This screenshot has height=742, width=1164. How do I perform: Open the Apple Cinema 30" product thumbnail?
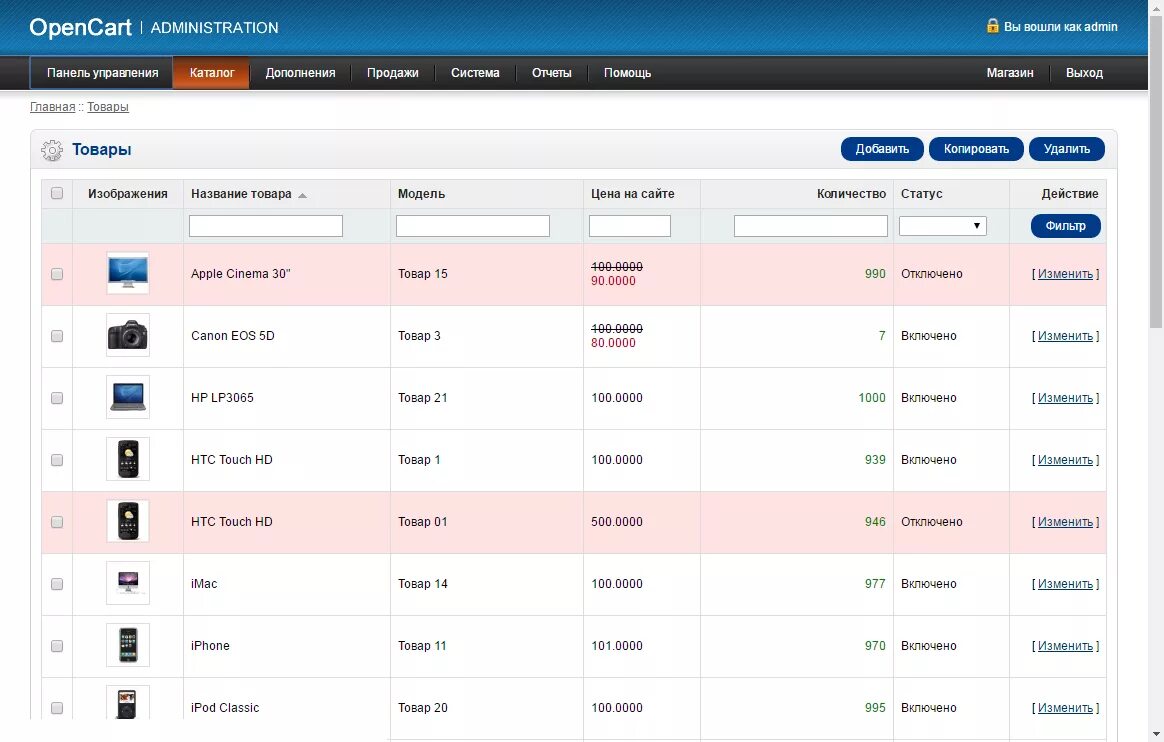tap(128, 273)
